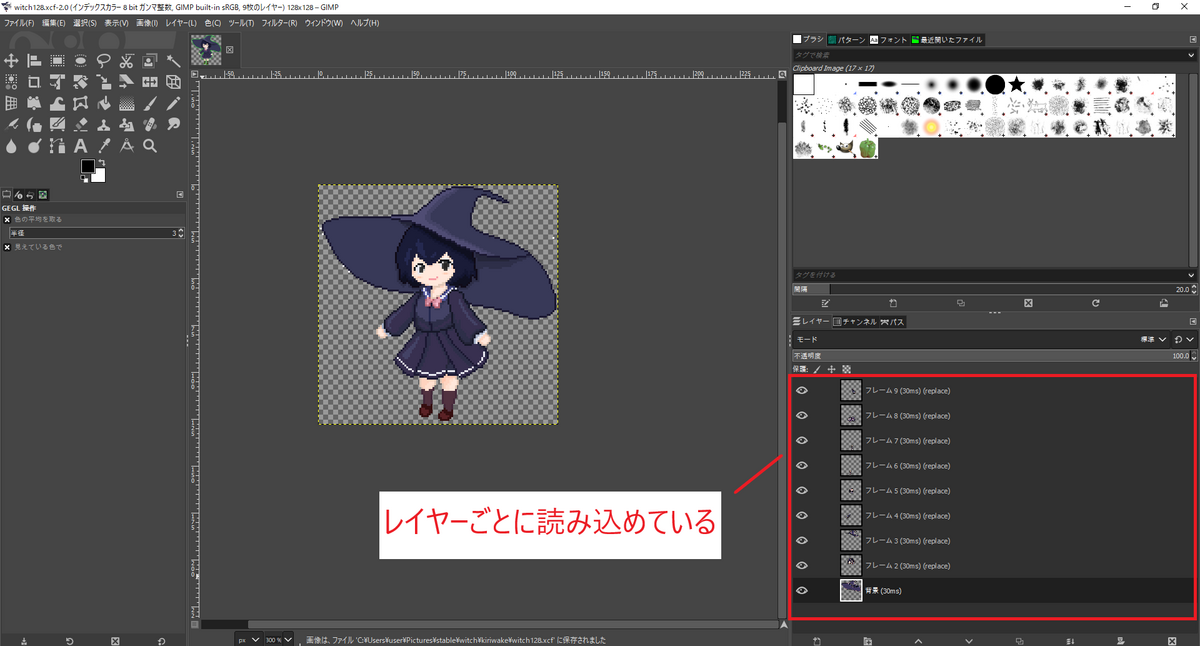Select the Bucket Fill tool
The image size is (1200, 646).
pyautogui.click(x=103, y=104)
